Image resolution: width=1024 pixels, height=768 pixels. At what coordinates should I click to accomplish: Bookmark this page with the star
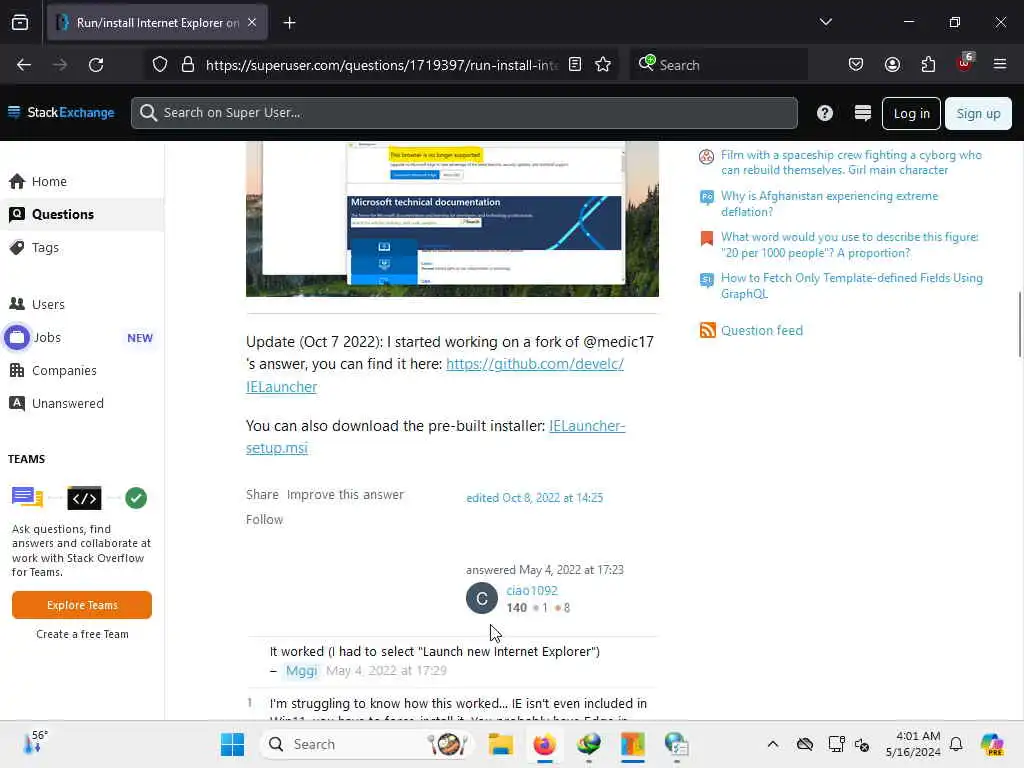coord(603,65)
